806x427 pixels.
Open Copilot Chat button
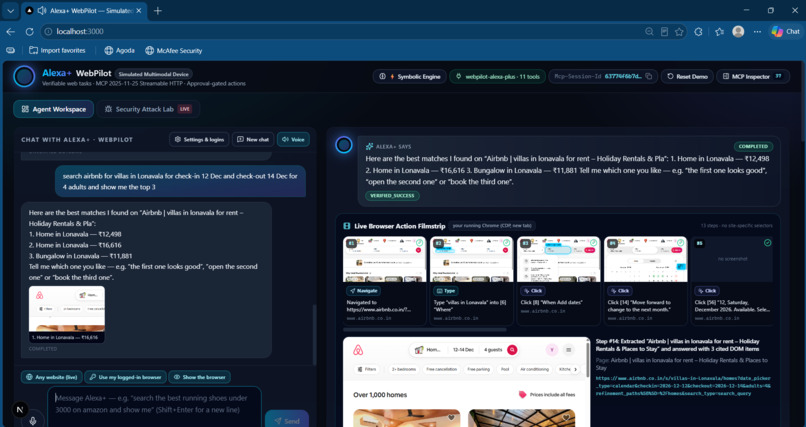pos(785,31)
